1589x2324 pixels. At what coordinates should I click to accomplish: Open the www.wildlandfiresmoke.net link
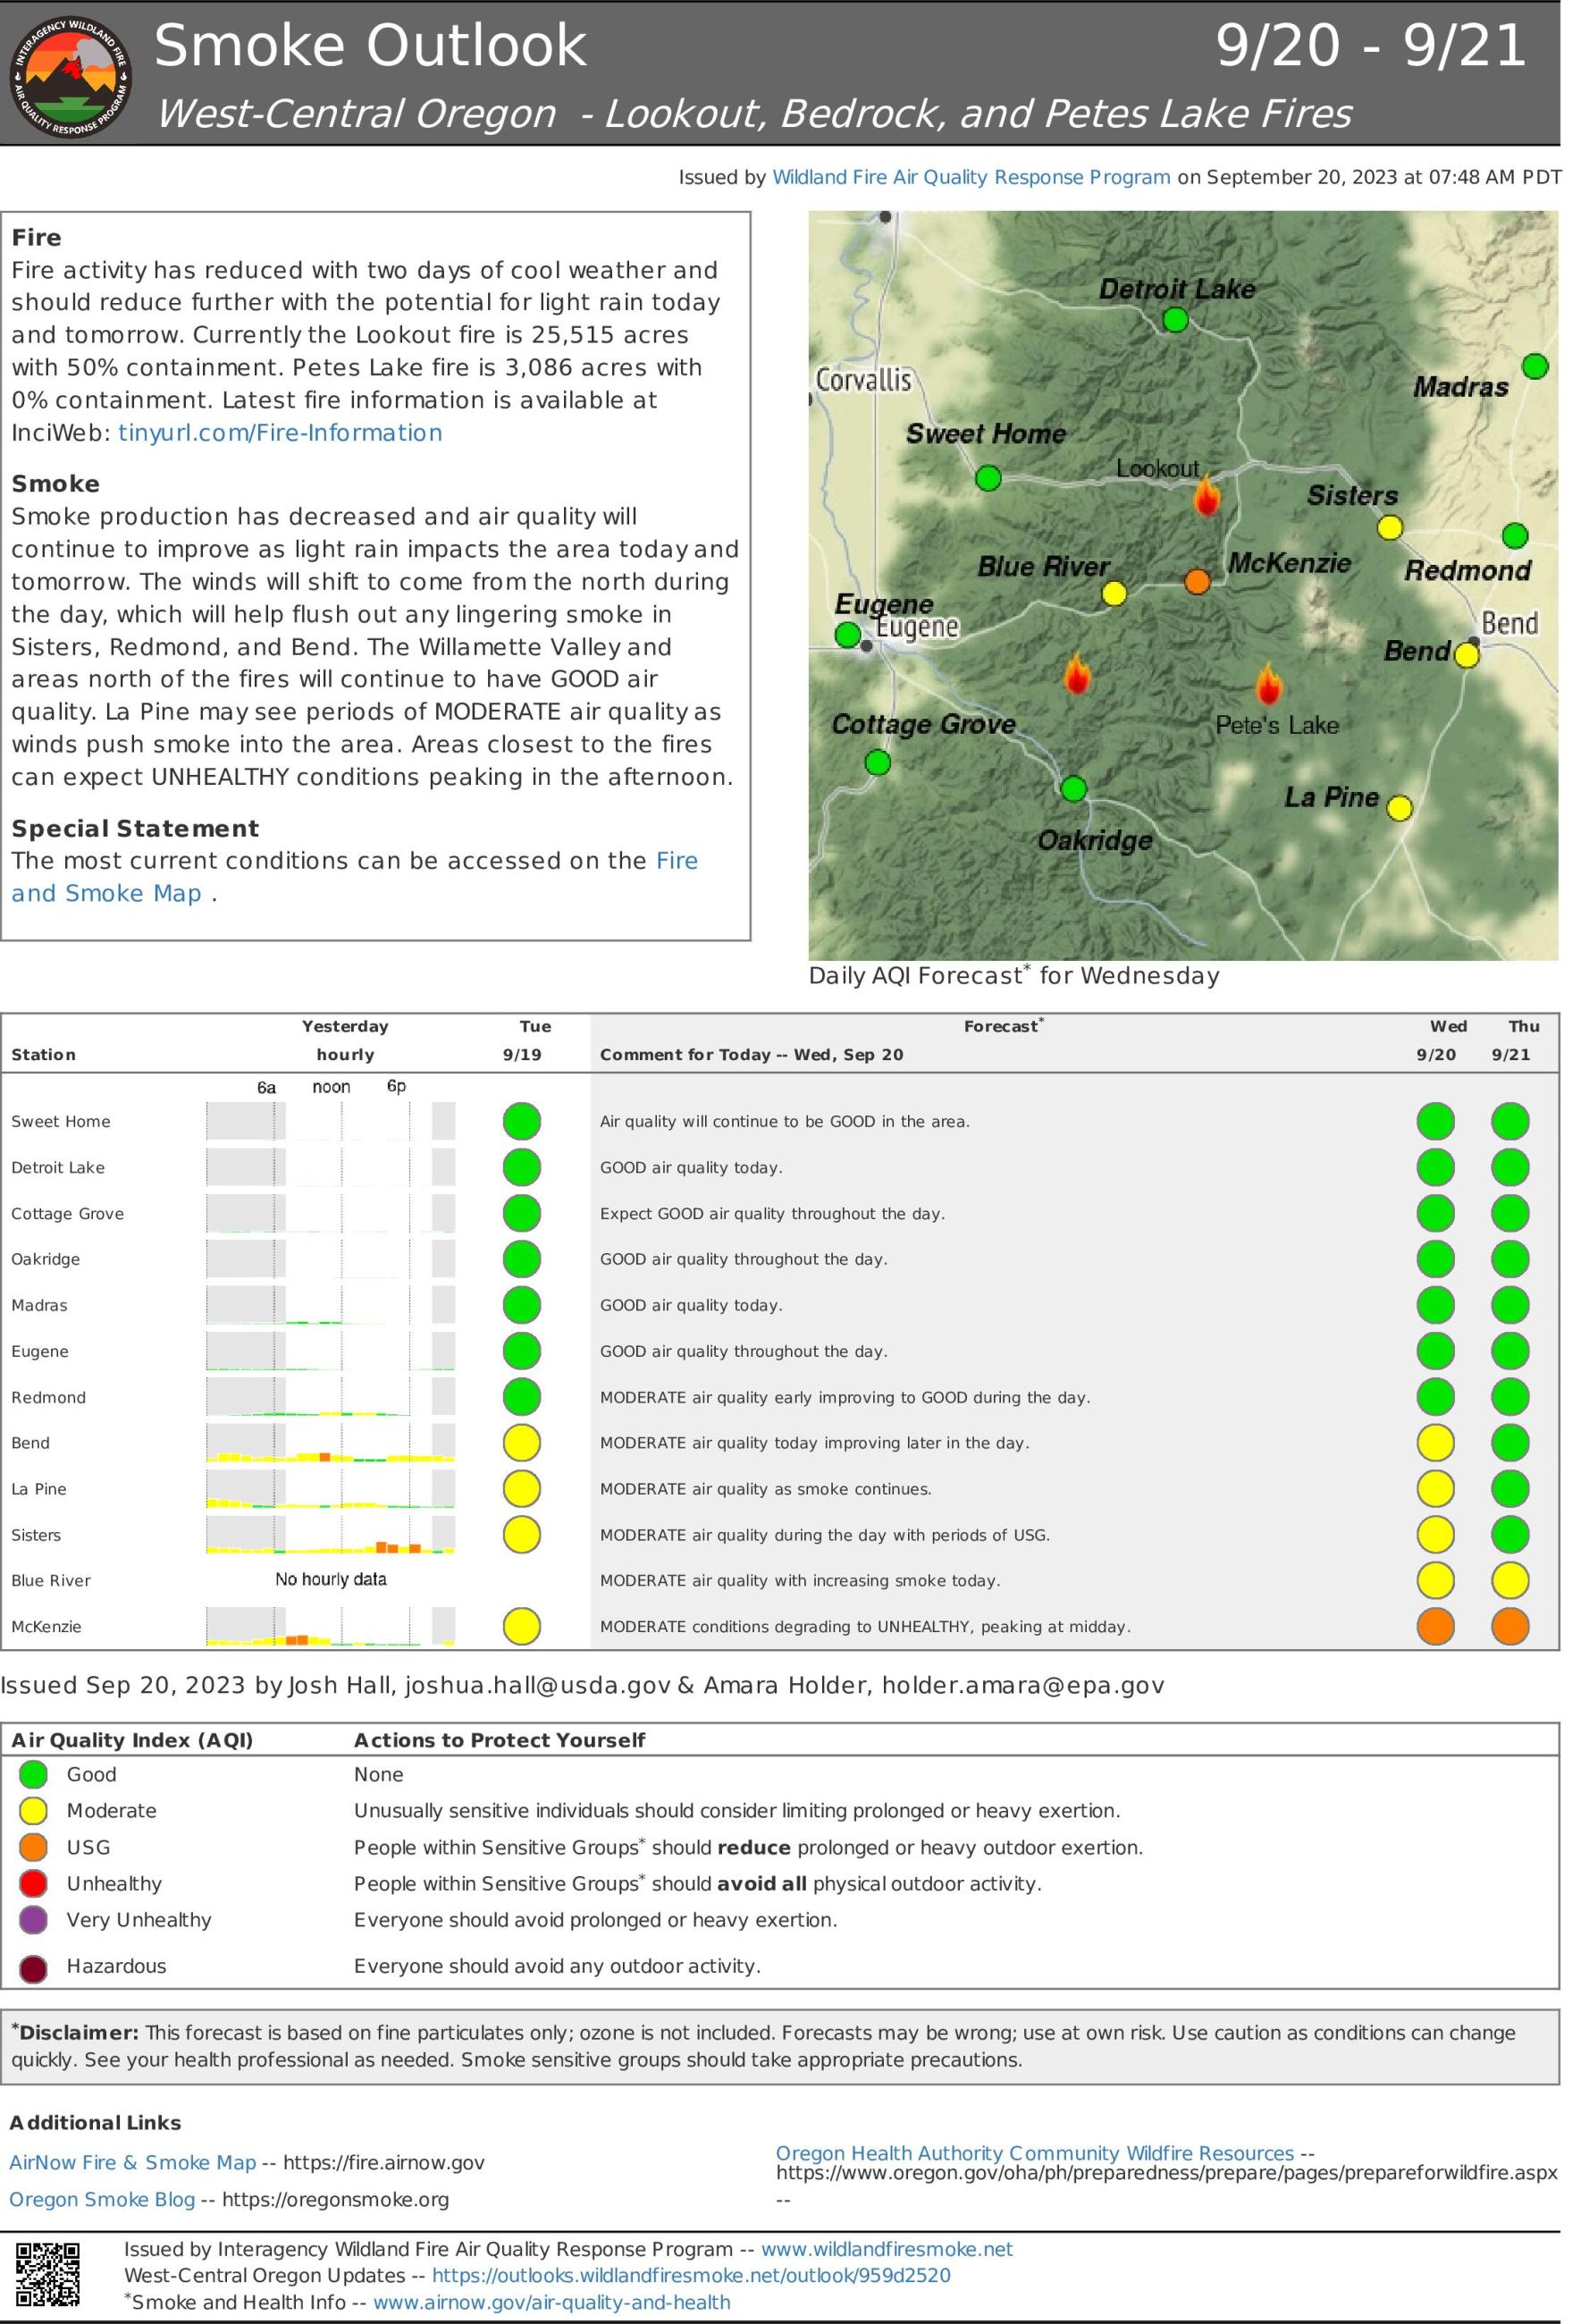point(887,2249)
